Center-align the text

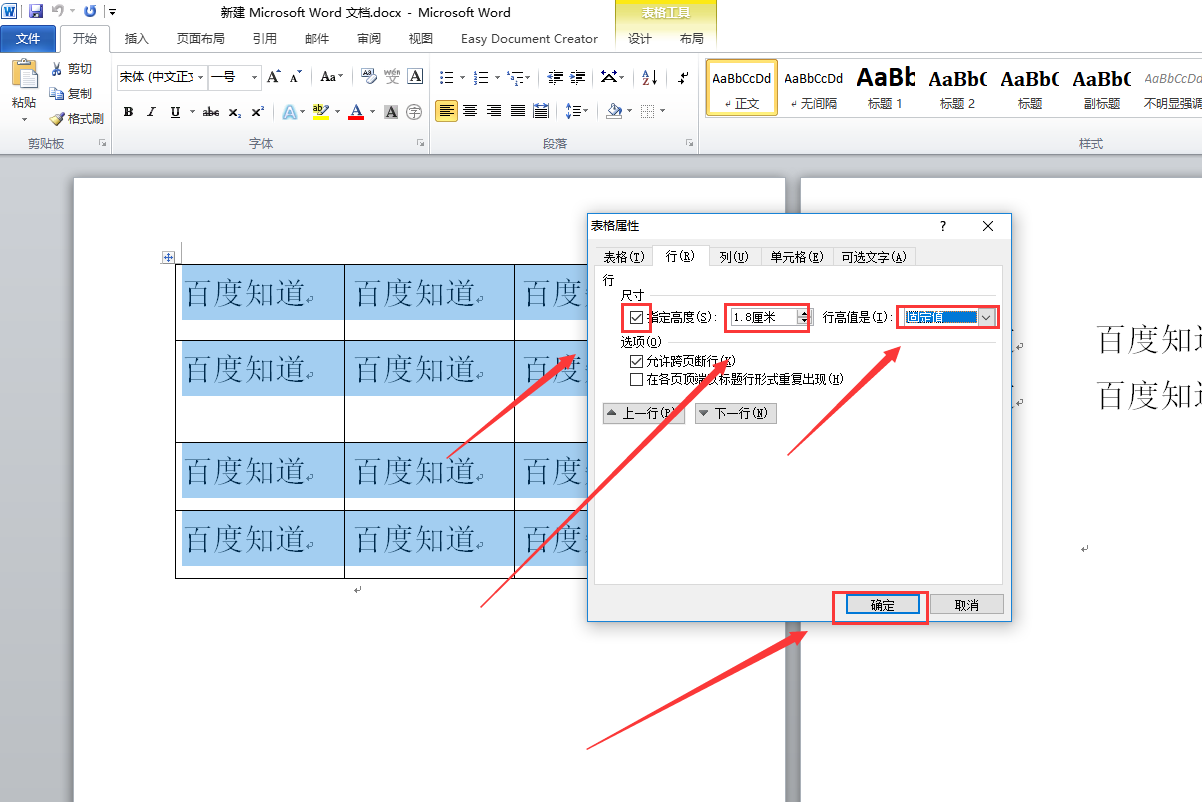470,111
